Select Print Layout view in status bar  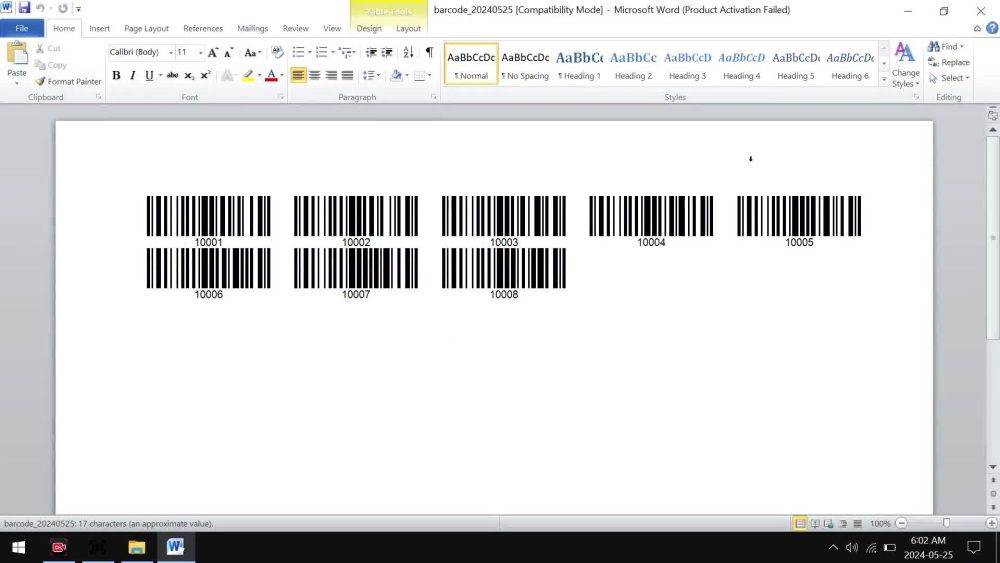(x=800, y=523)
